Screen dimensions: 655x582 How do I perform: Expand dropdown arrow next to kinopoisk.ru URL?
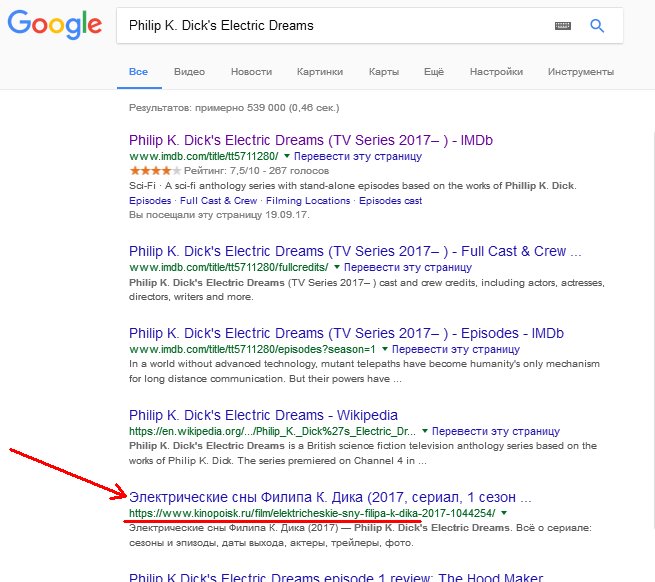[x=504, y=513]
